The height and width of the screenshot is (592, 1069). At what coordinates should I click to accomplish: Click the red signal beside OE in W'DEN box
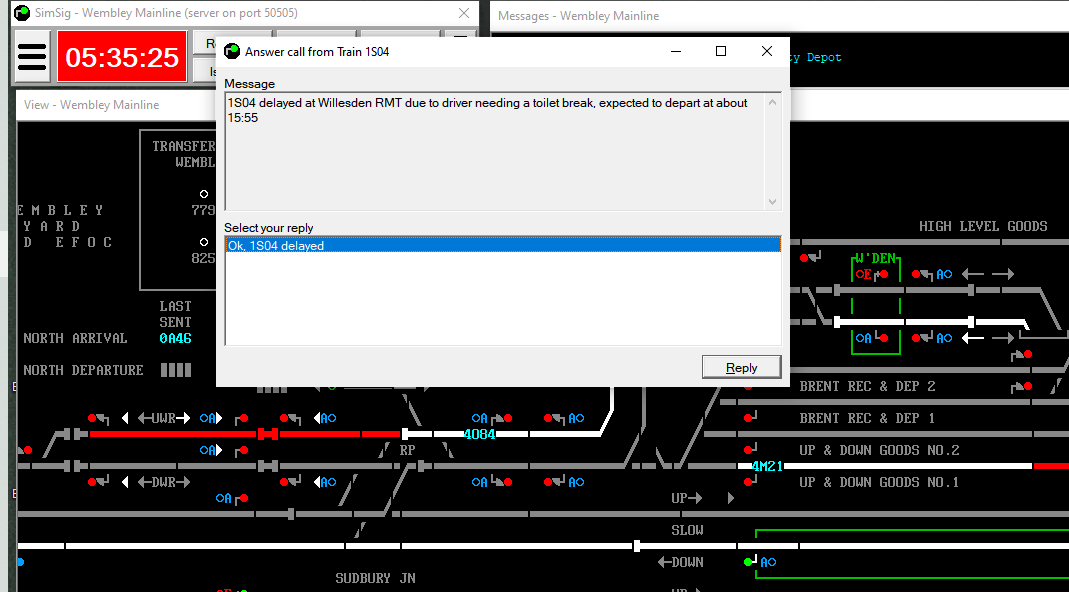(883, 274)
